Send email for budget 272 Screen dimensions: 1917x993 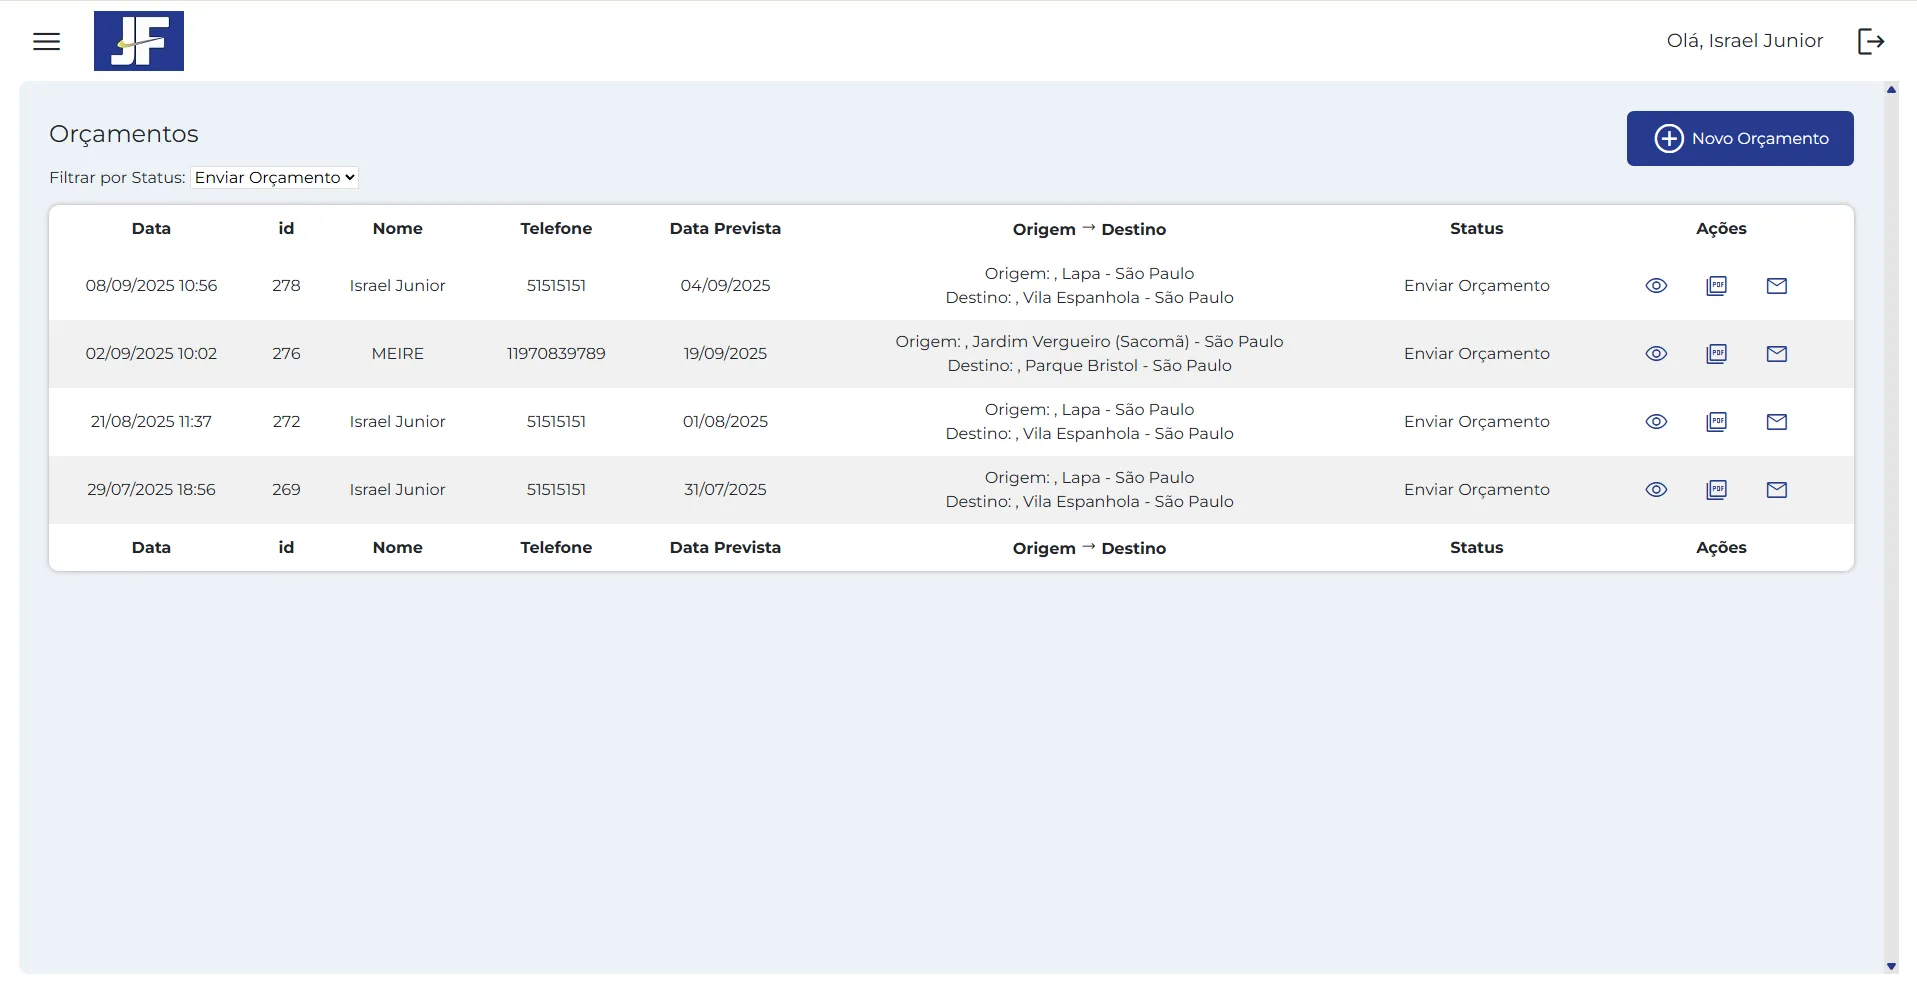pyautogui.click(x=1776, y=422)
